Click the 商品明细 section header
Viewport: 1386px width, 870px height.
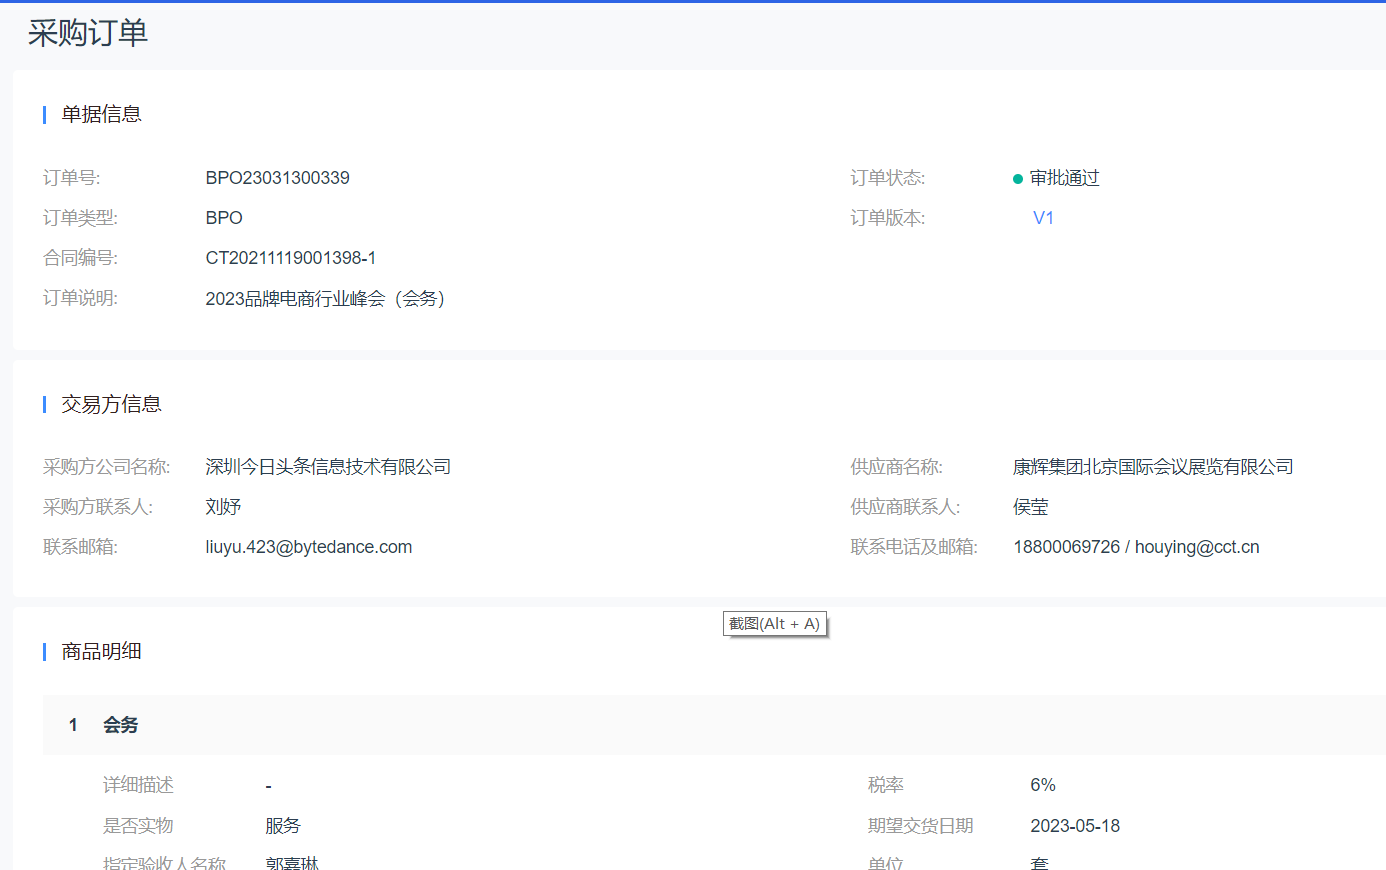point(101,652)
